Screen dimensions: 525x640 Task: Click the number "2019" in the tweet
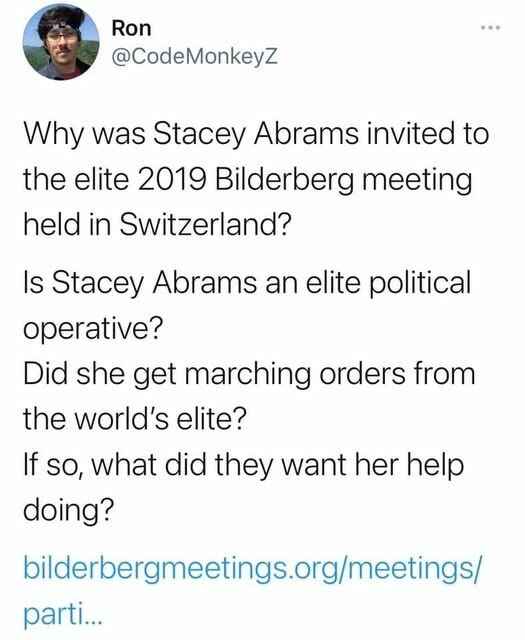pyautogui.click(x=171, y=180)
